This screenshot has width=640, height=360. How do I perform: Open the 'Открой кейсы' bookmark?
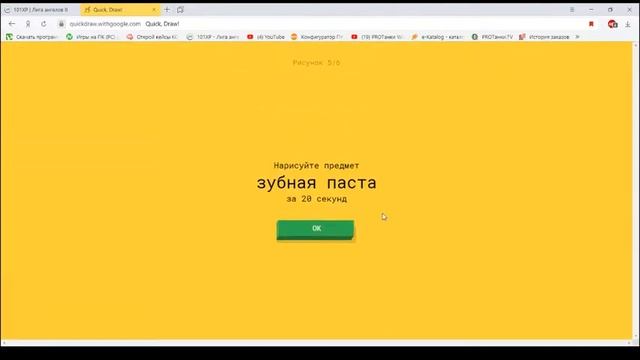point(152,37)
